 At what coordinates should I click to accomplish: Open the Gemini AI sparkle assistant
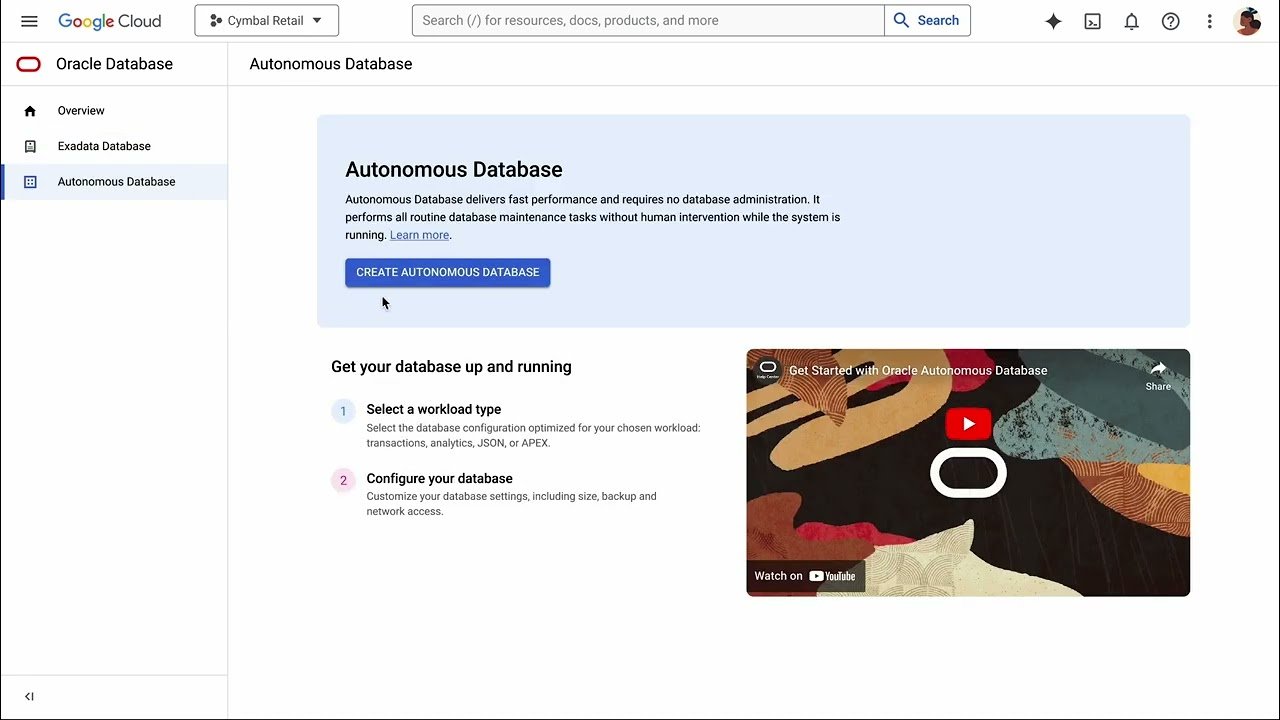(x=1053, y=21)
